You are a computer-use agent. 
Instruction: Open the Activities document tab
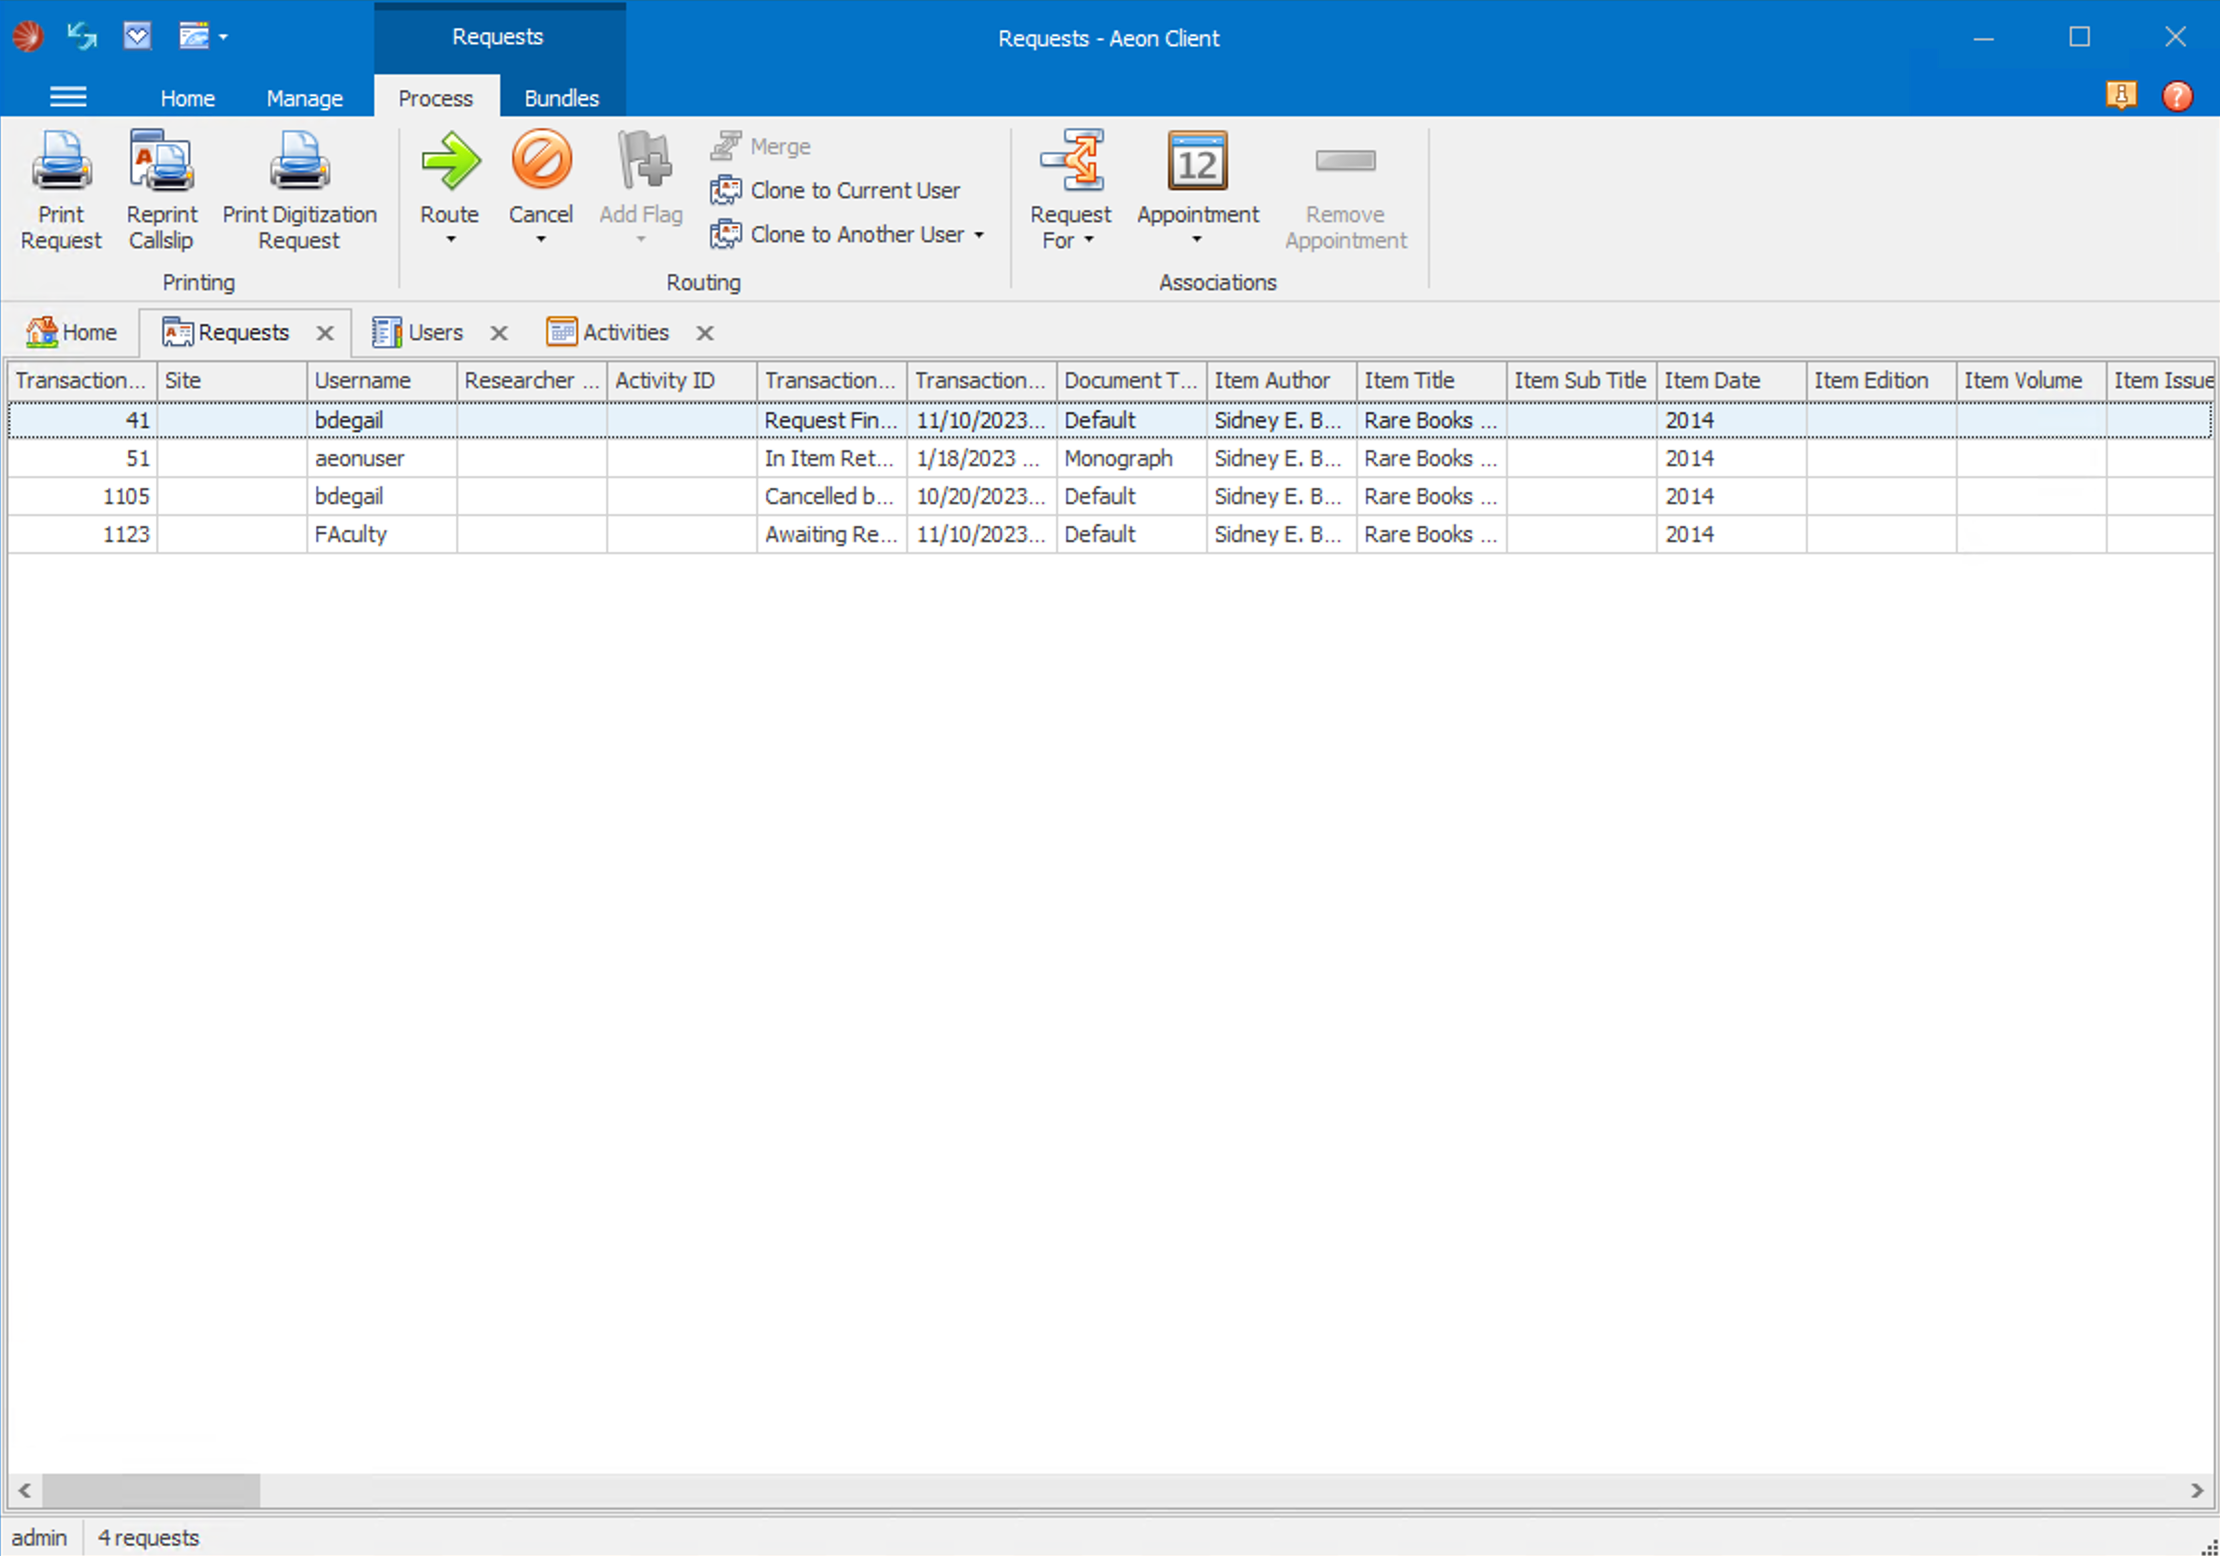(625, 332)
